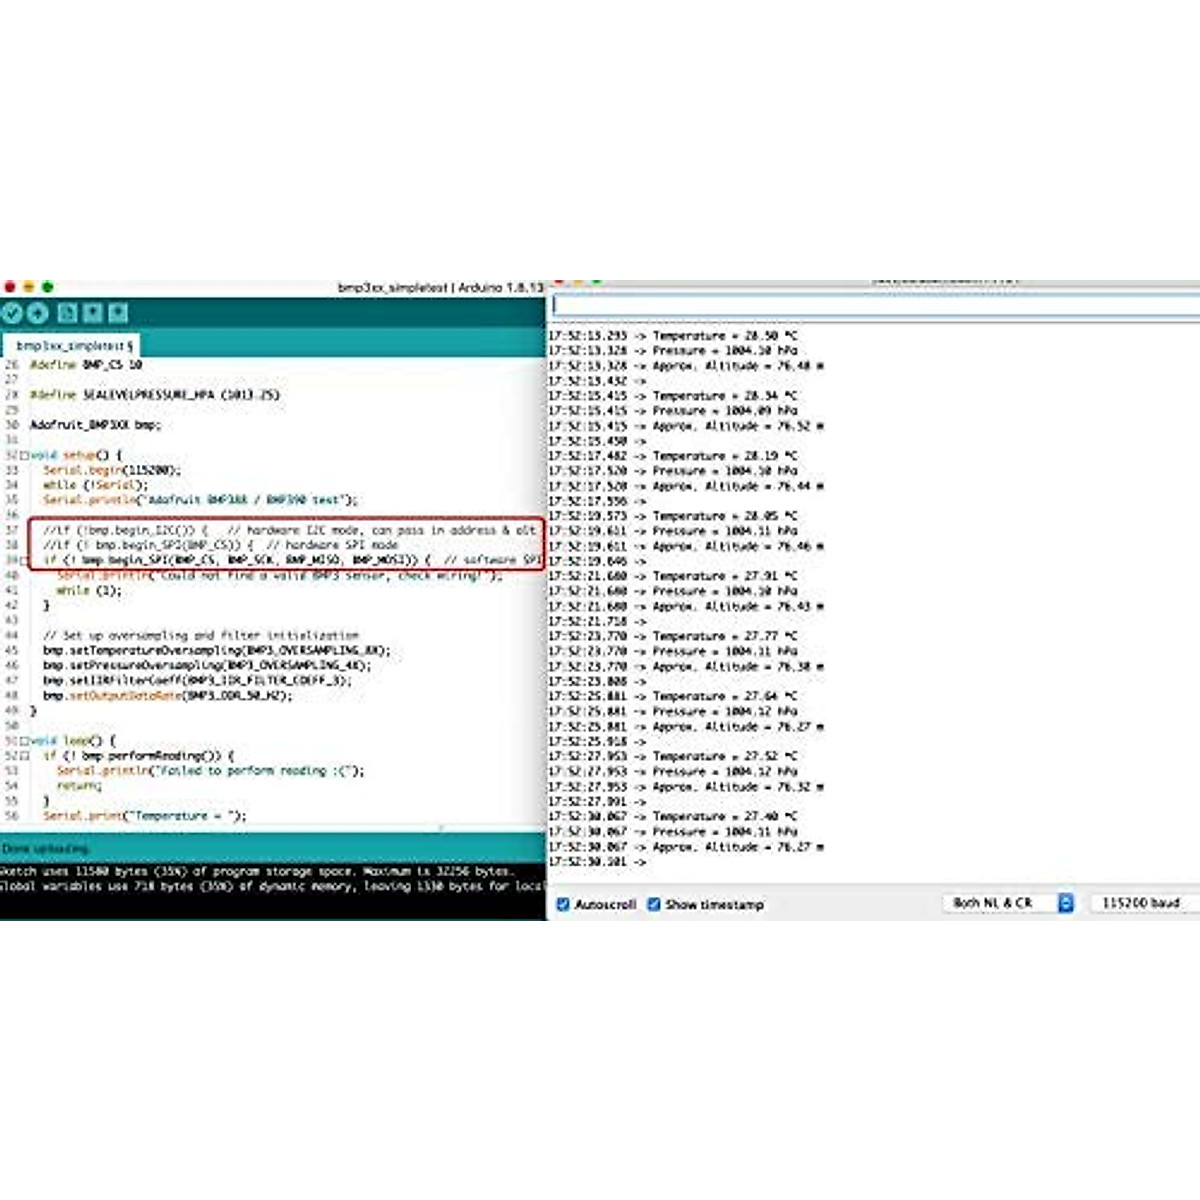Click the Upload arrow icon

[x=38, y=313]
